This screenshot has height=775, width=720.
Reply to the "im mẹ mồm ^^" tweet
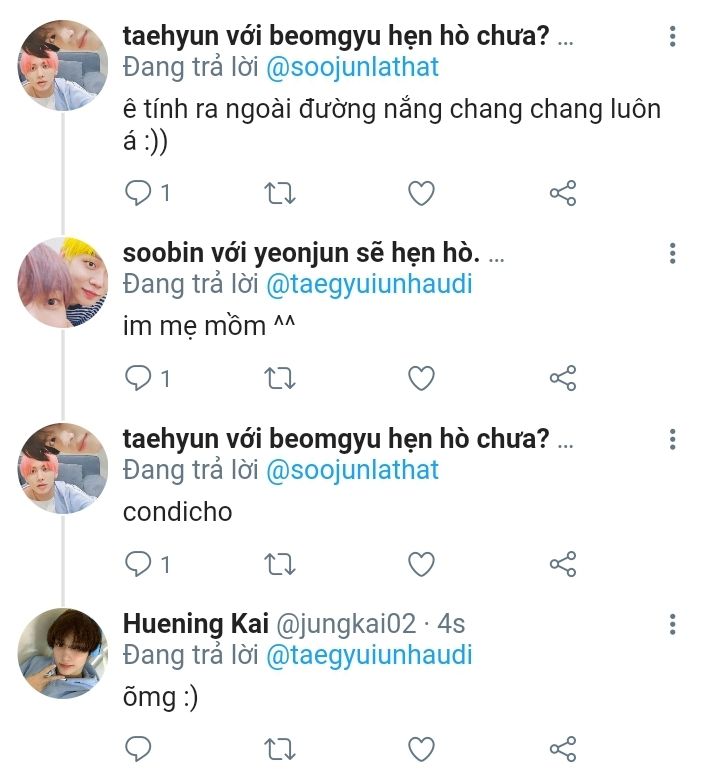138,378
